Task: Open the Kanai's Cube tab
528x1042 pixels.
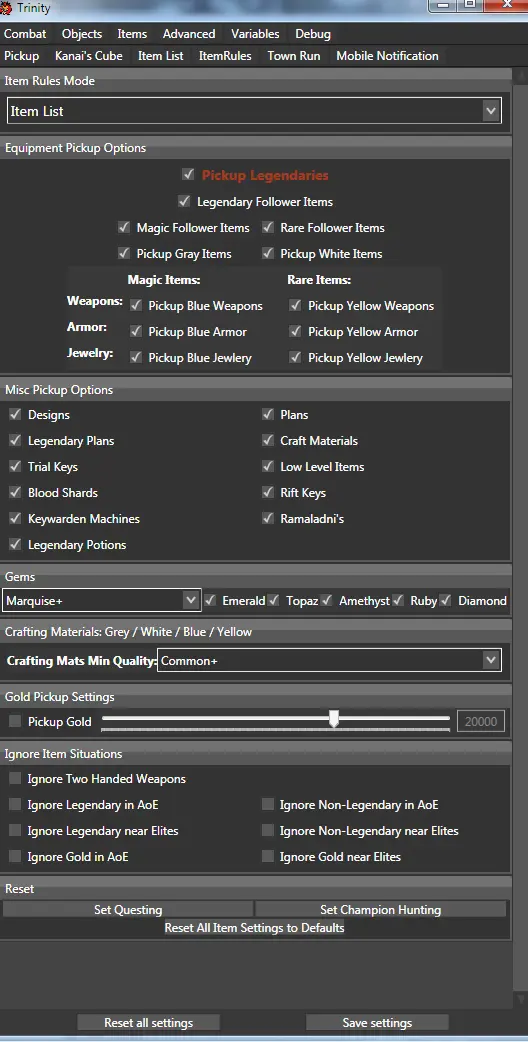Action: (89, 56)
